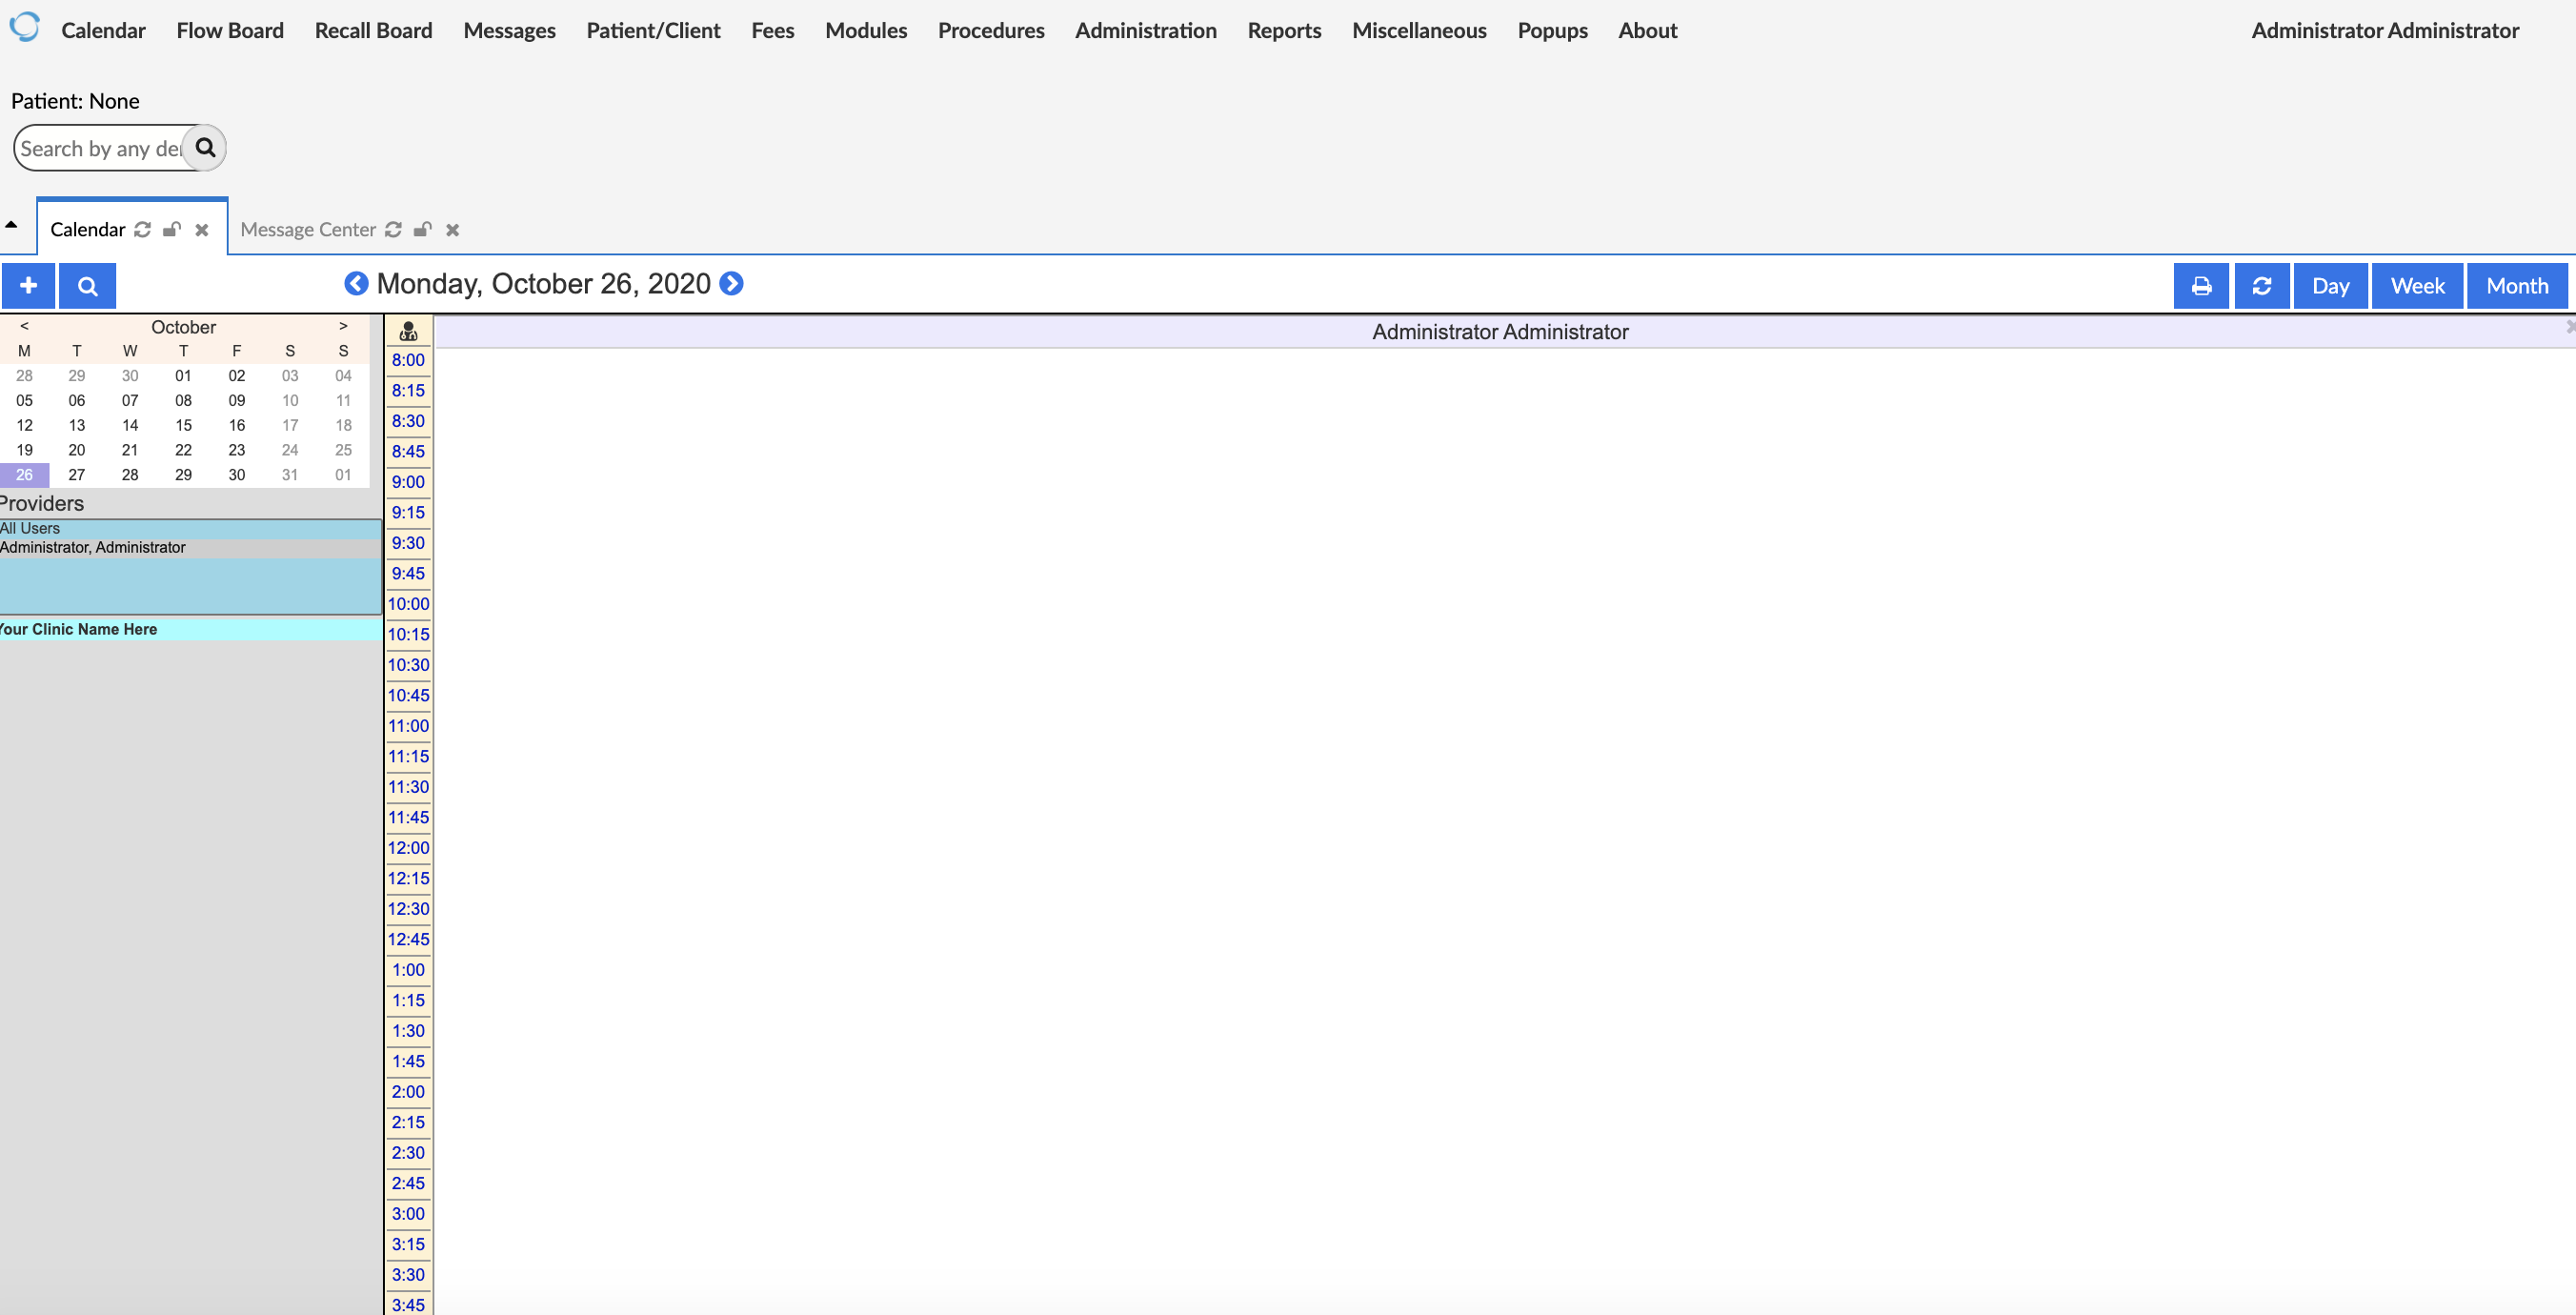Click the new appointment plus icon
Viewport: 2576px width, 1315px height.
point(29,285)
